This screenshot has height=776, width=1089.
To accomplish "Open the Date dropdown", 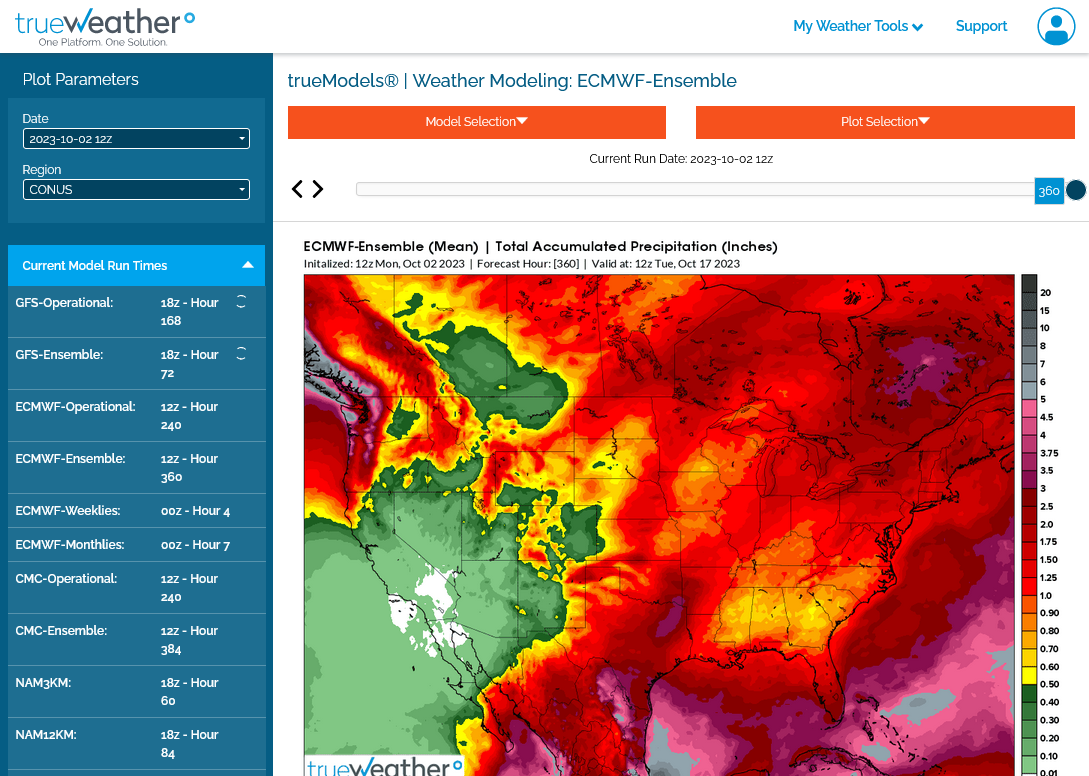I will [136, 139].
